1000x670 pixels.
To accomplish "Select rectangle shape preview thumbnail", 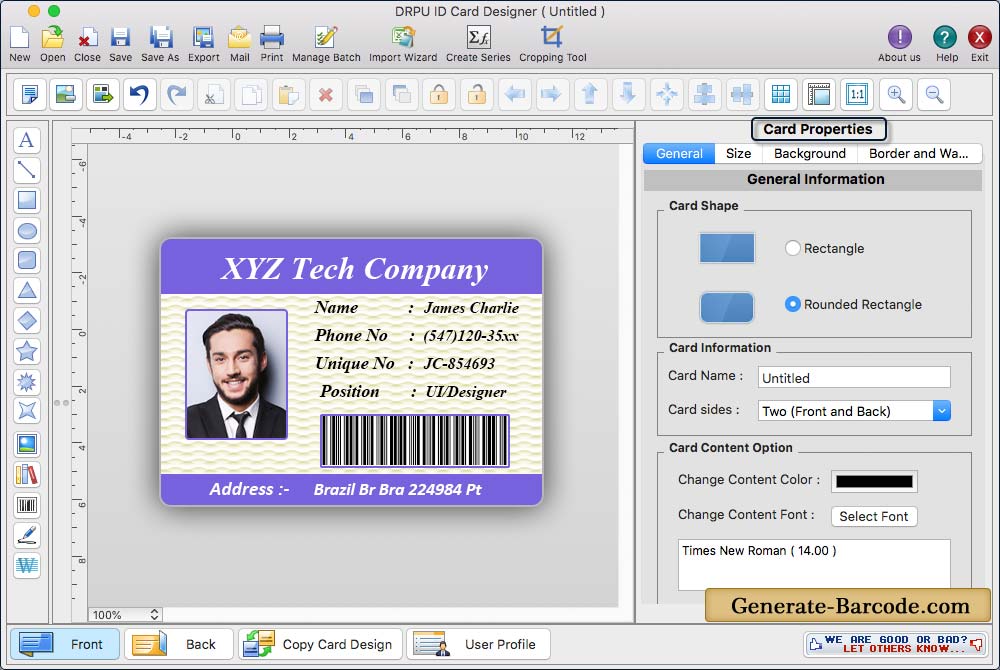I will point(727,248).
